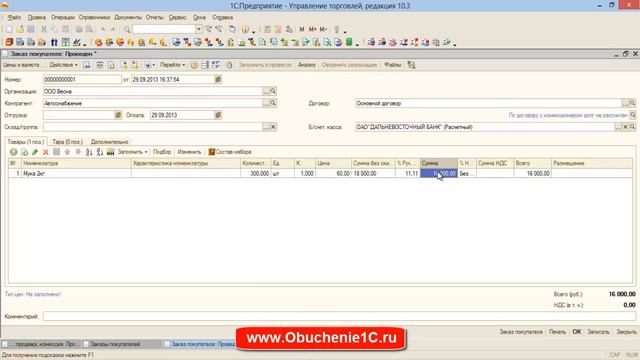Move goods row up with arrow icon
This screenshot has height=360, width=640.
point(67,152)
